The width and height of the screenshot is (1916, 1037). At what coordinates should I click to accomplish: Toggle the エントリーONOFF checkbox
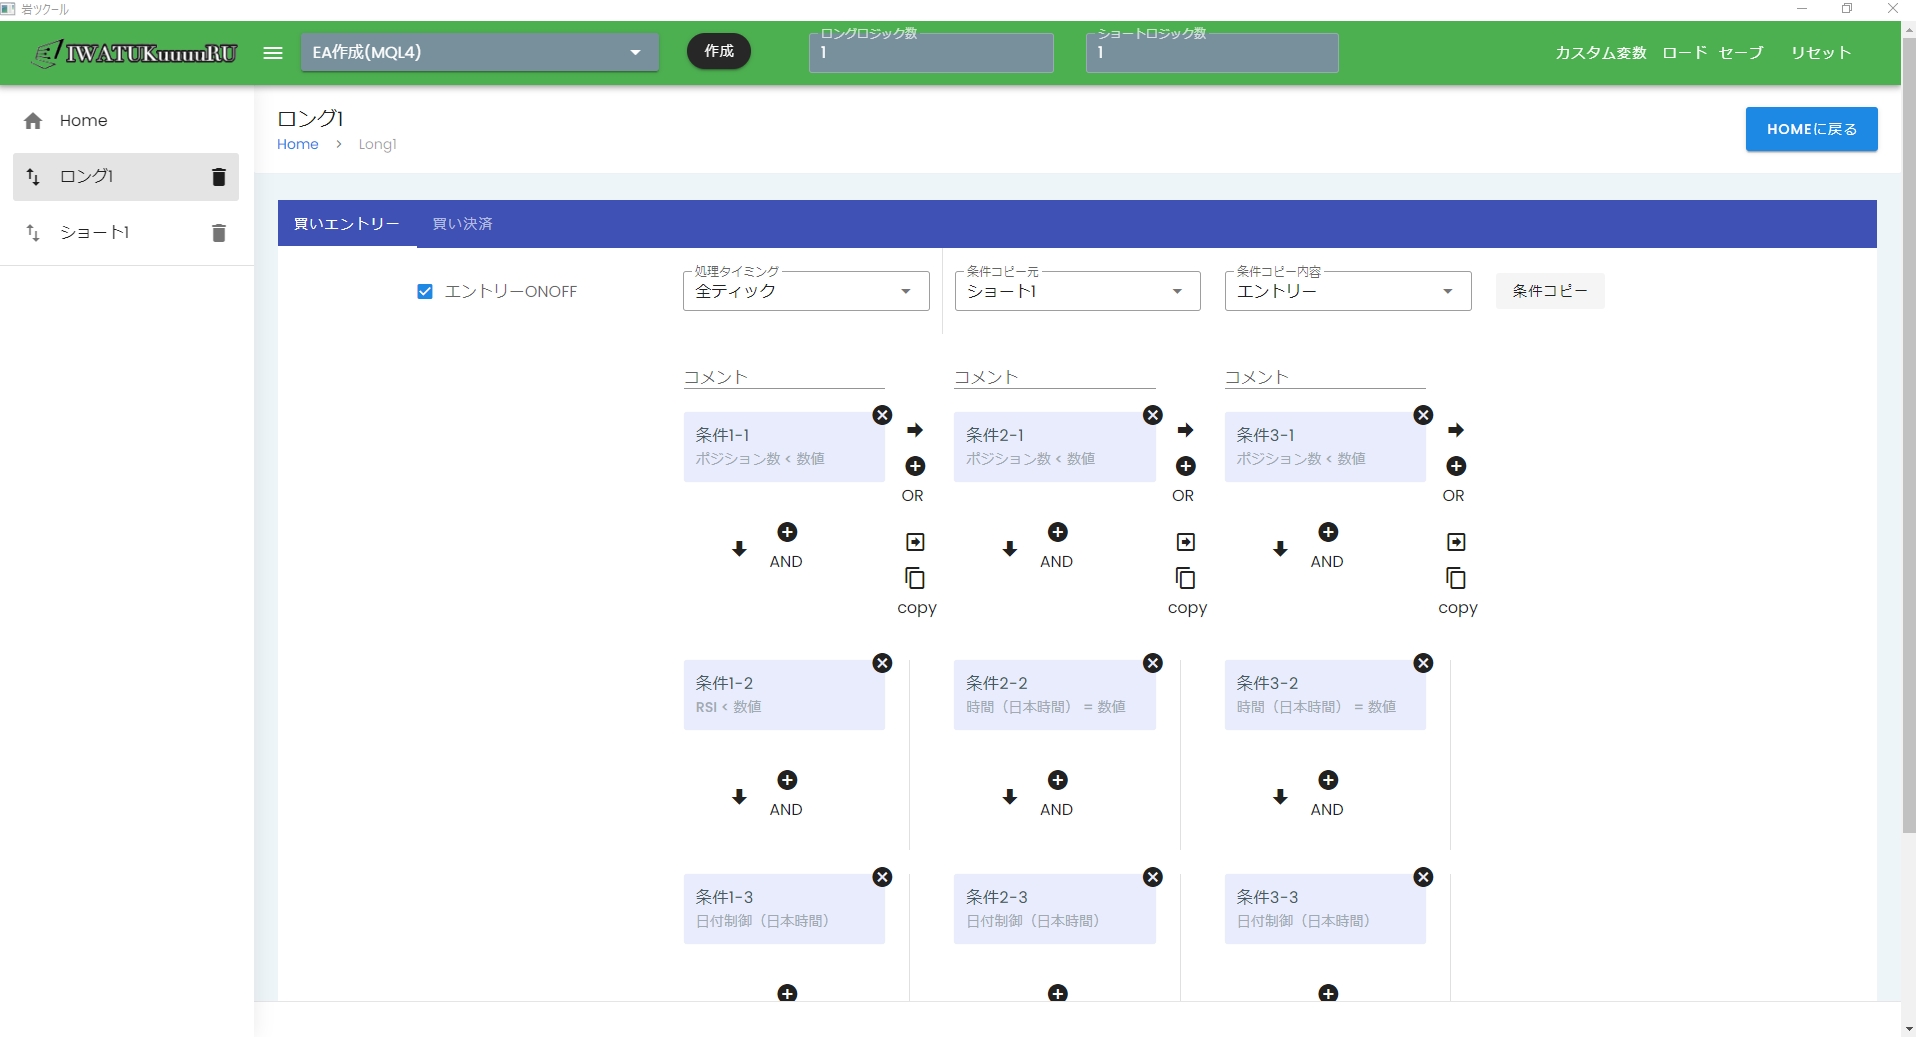[x=425, y=291]
